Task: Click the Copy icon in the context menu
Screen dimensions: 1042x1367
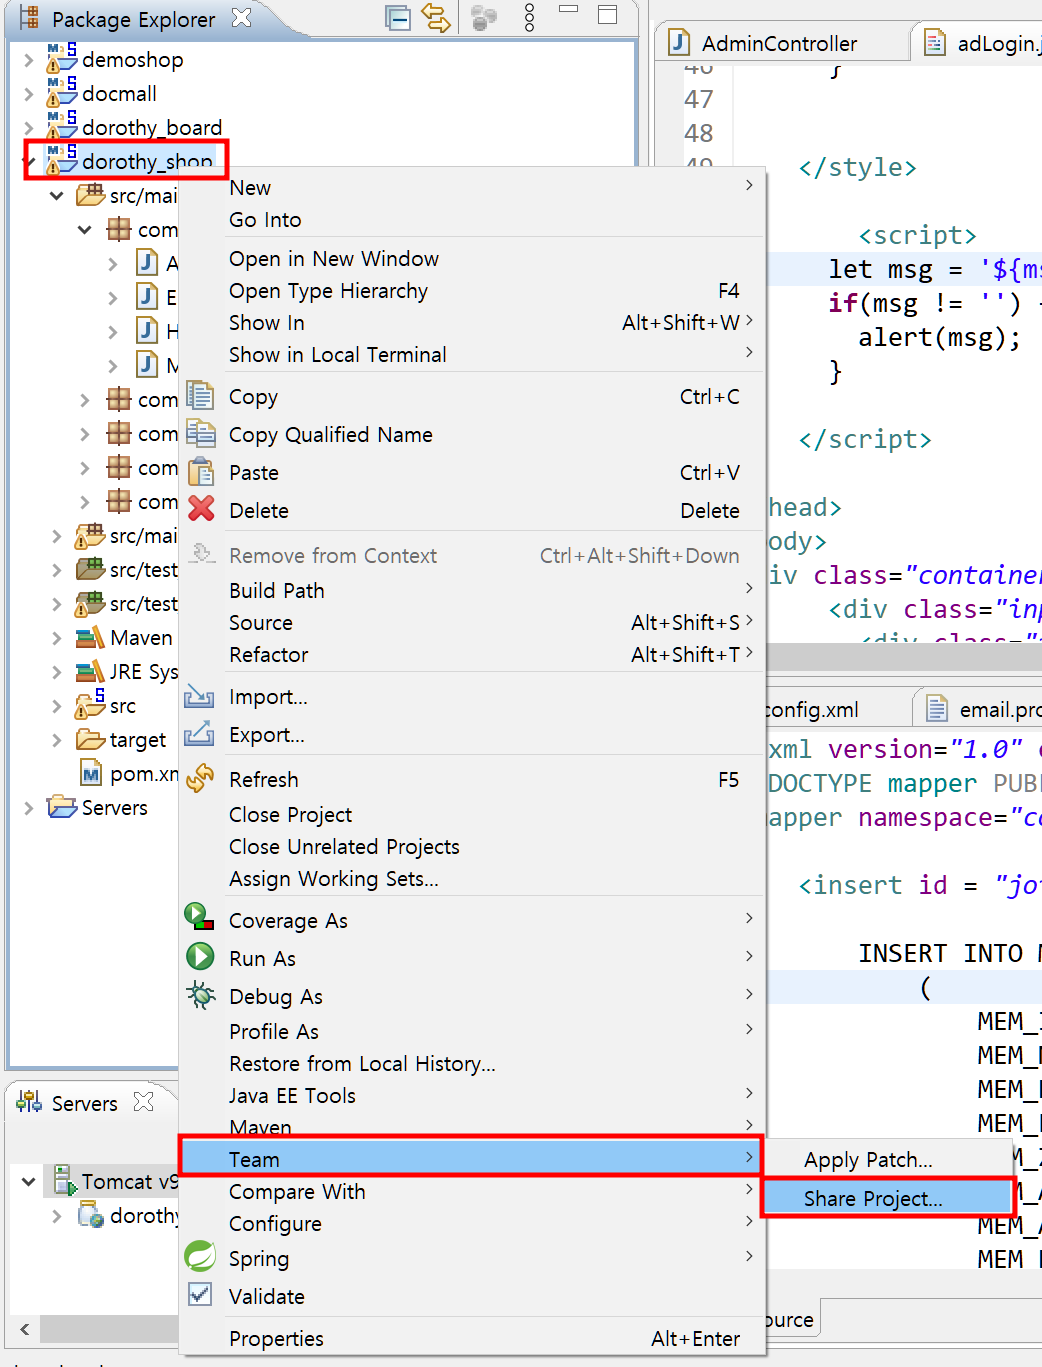Action: pos(201,396)
